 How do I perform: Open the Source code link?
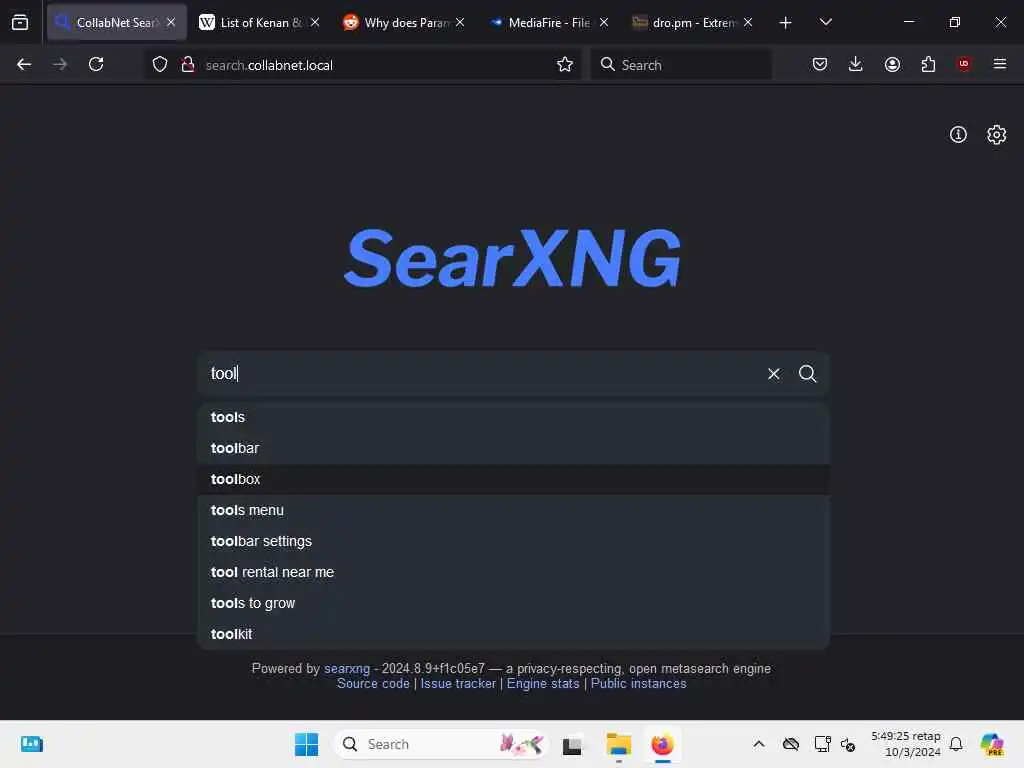(373, 684)
